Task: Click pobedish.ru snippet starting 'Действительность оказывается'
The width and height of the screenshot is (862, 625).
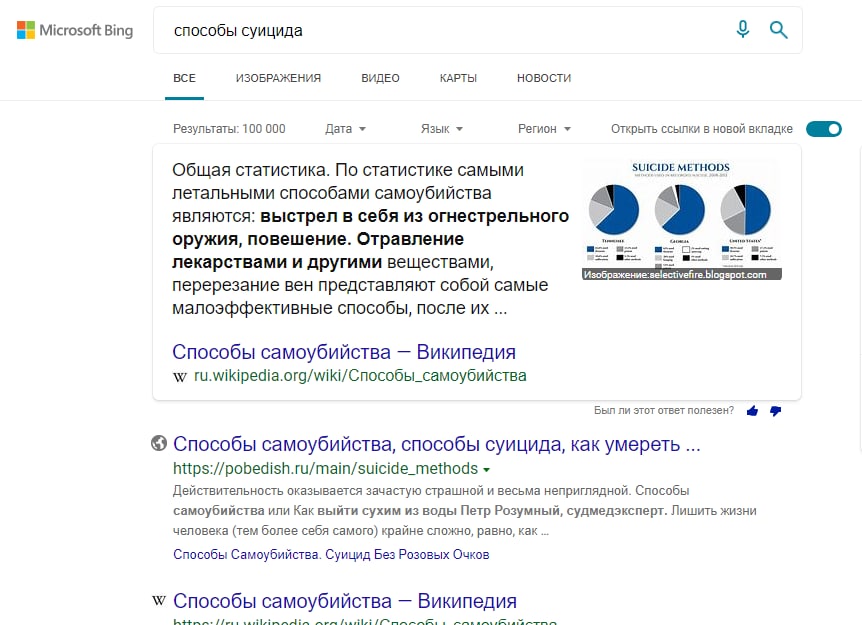Action: coord(465,511)
